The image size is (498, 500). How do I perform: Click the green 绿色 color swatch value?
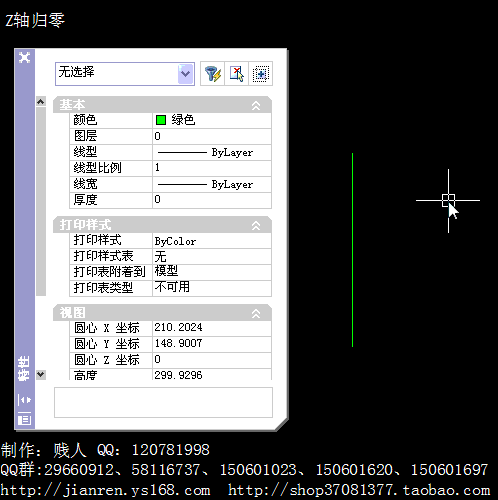pos(212,120)
